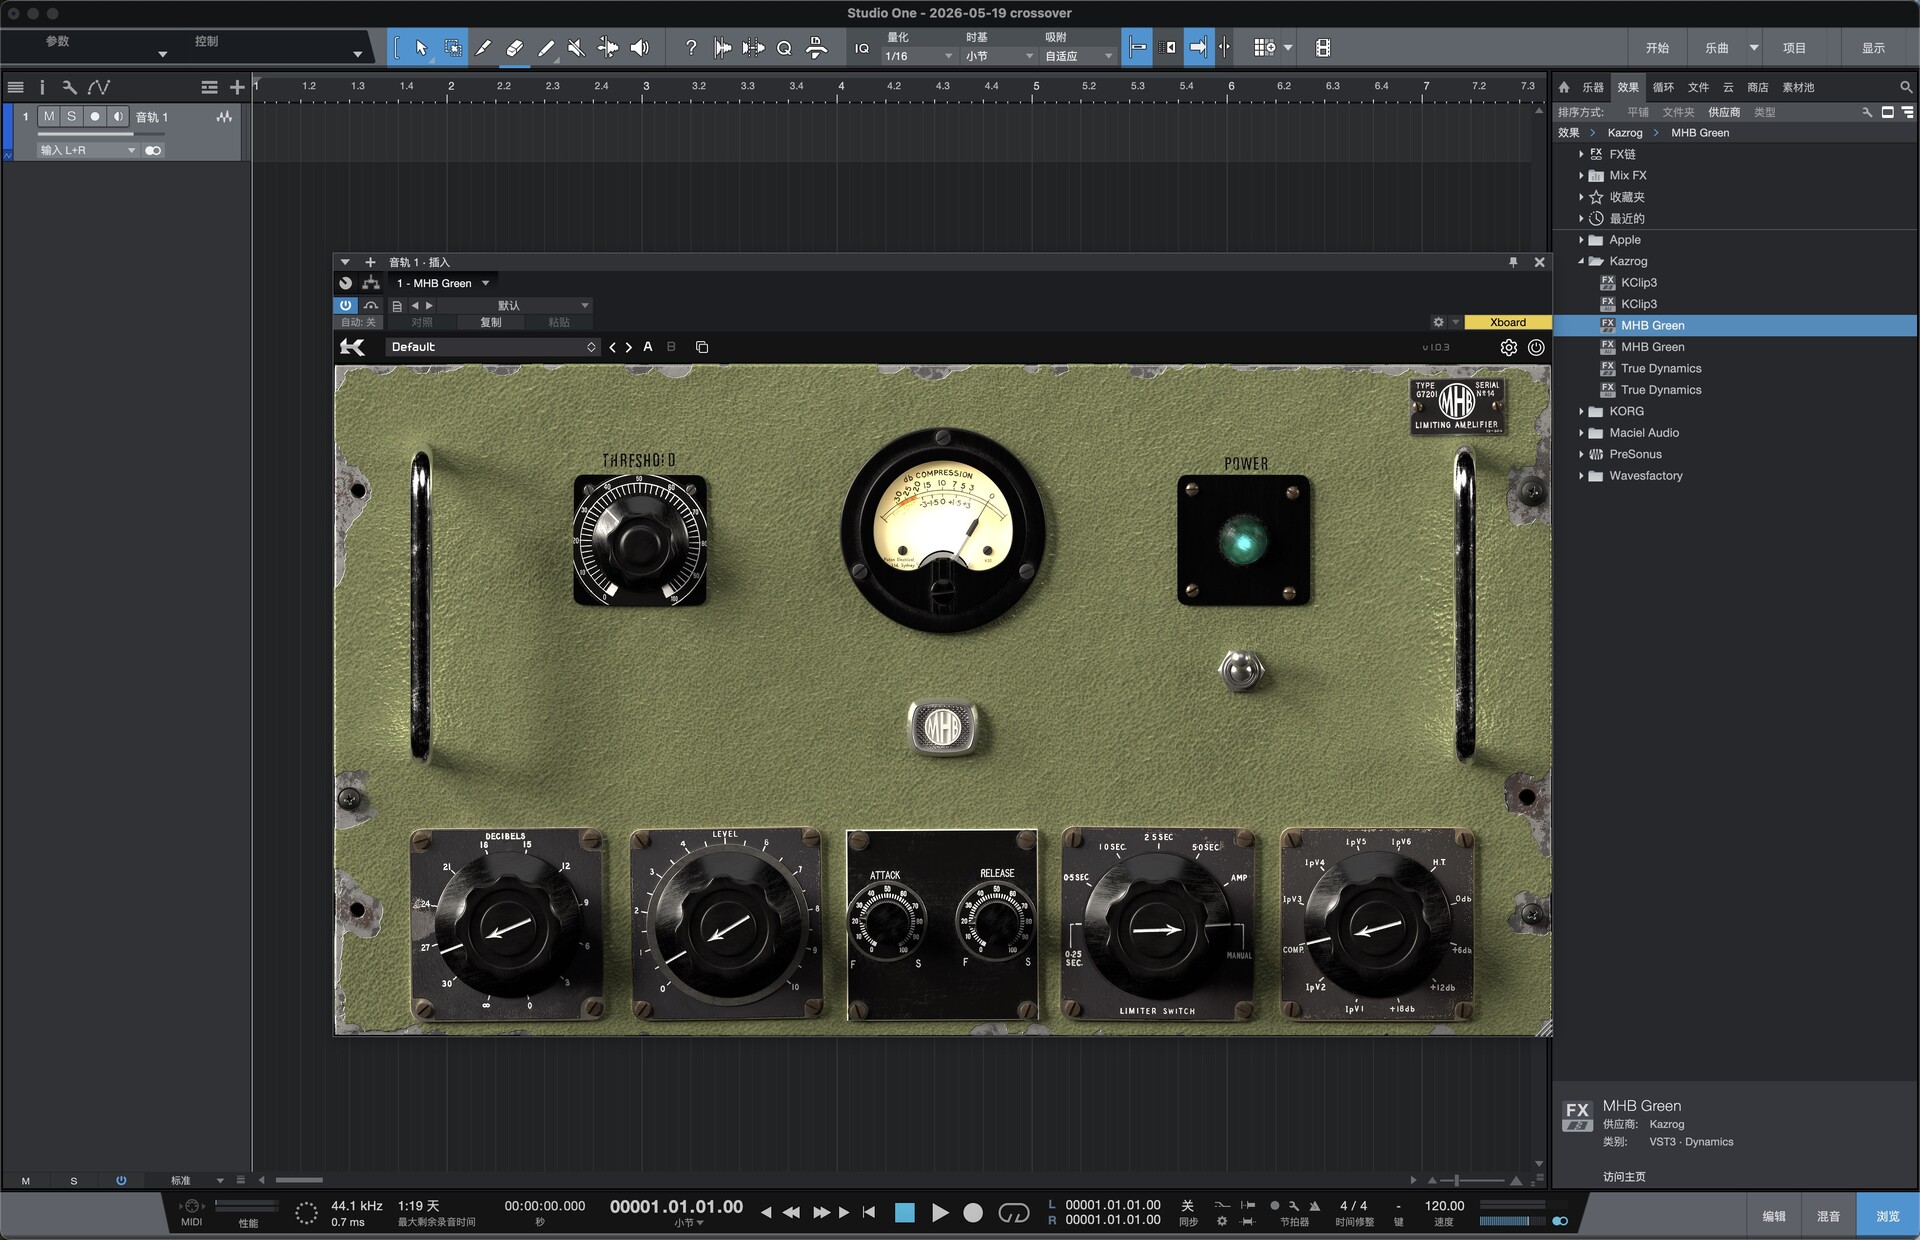Select the Range tool
The image size is (1920, 1240).
[x=452, y=48]
